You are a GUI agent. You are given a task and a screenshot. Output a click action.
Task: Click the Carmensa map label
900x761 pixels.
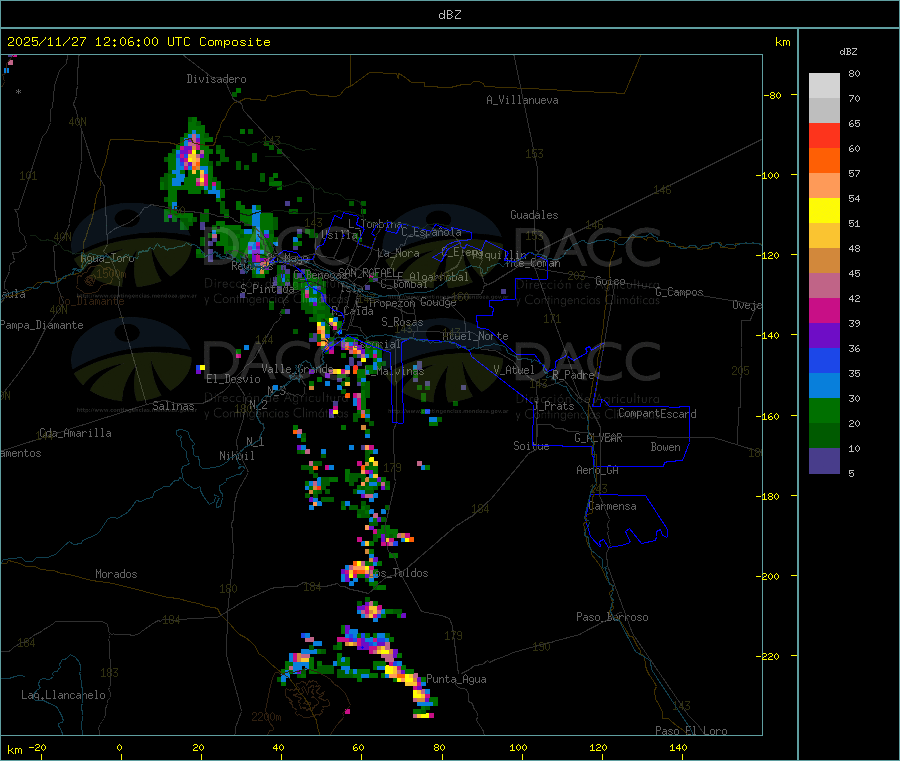(x=612, y=506)
